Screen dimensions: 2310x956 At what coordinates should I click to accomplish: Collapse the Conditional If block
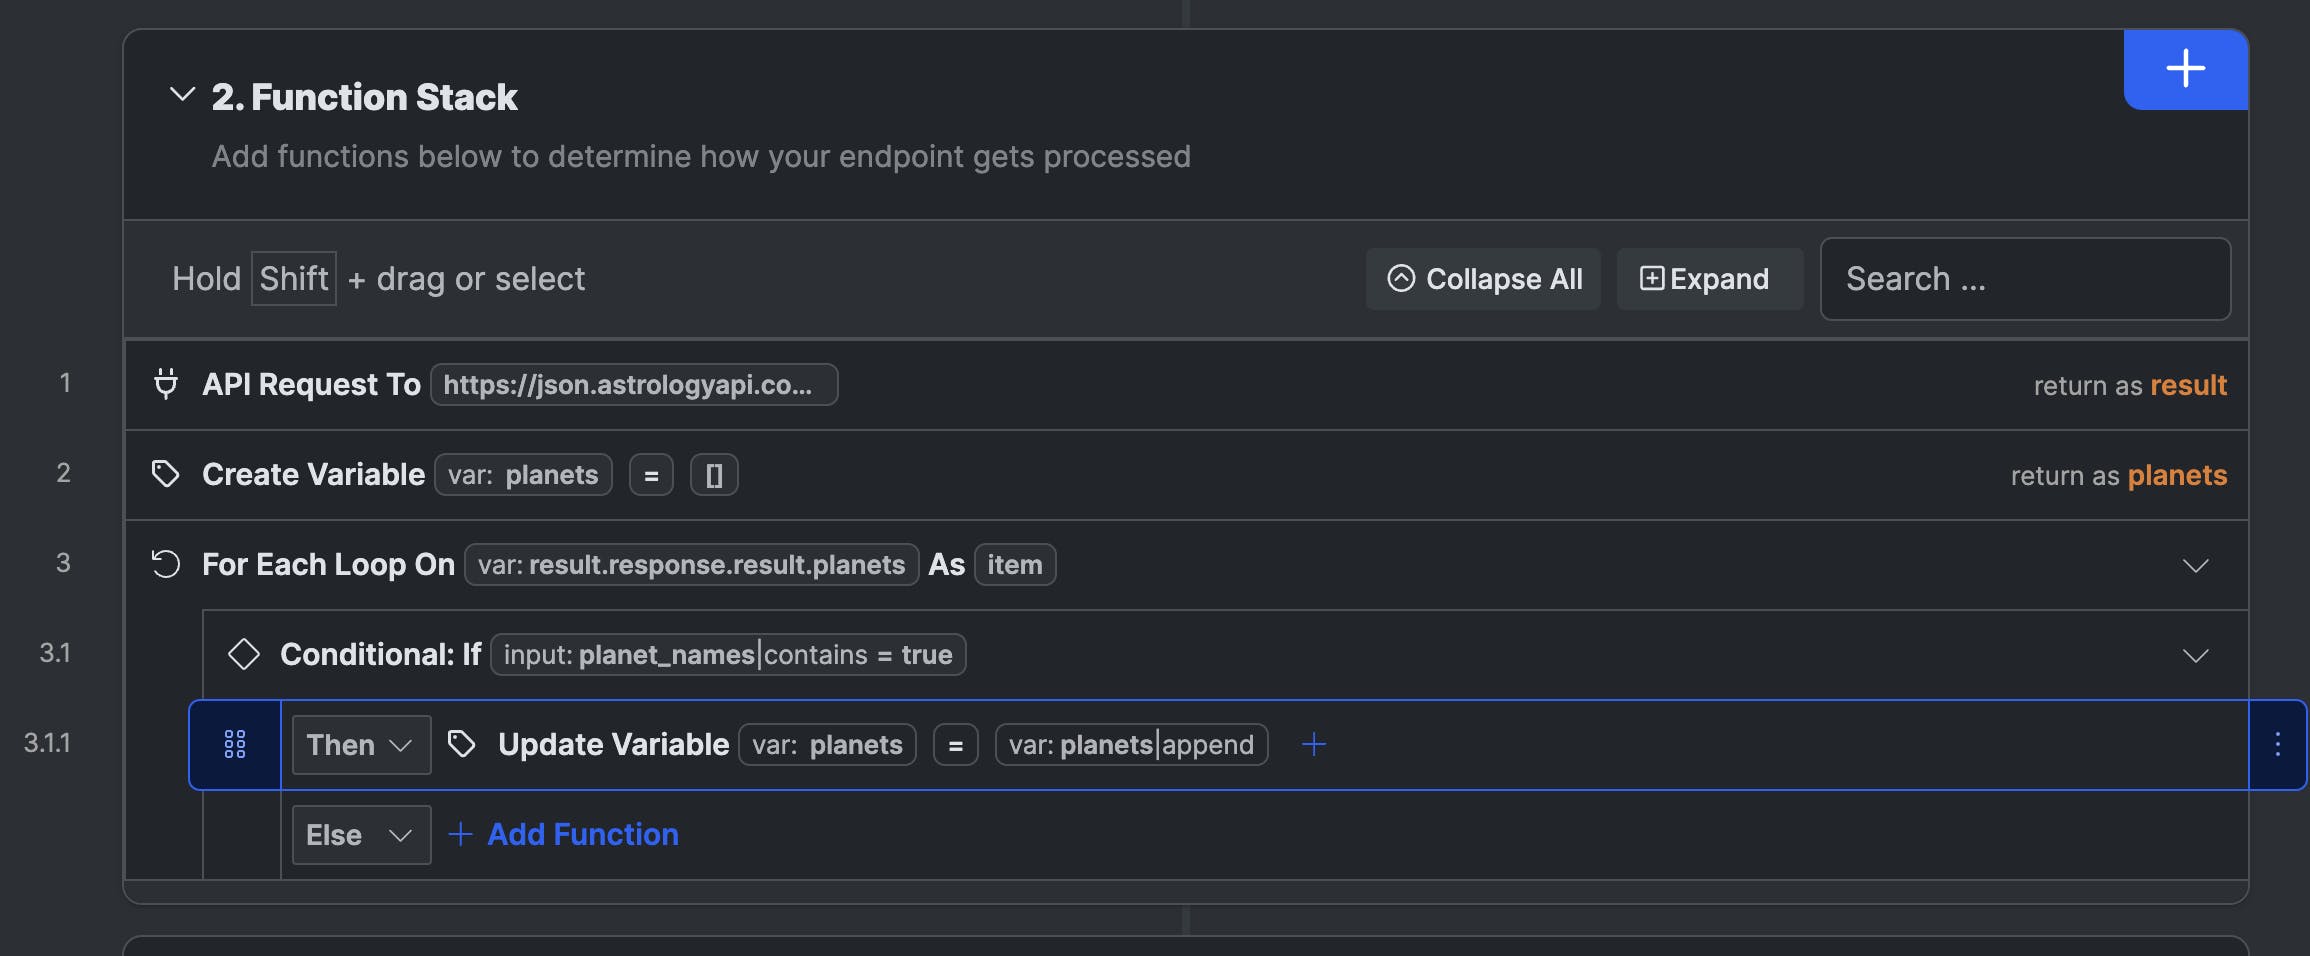tap(2195, 656)
